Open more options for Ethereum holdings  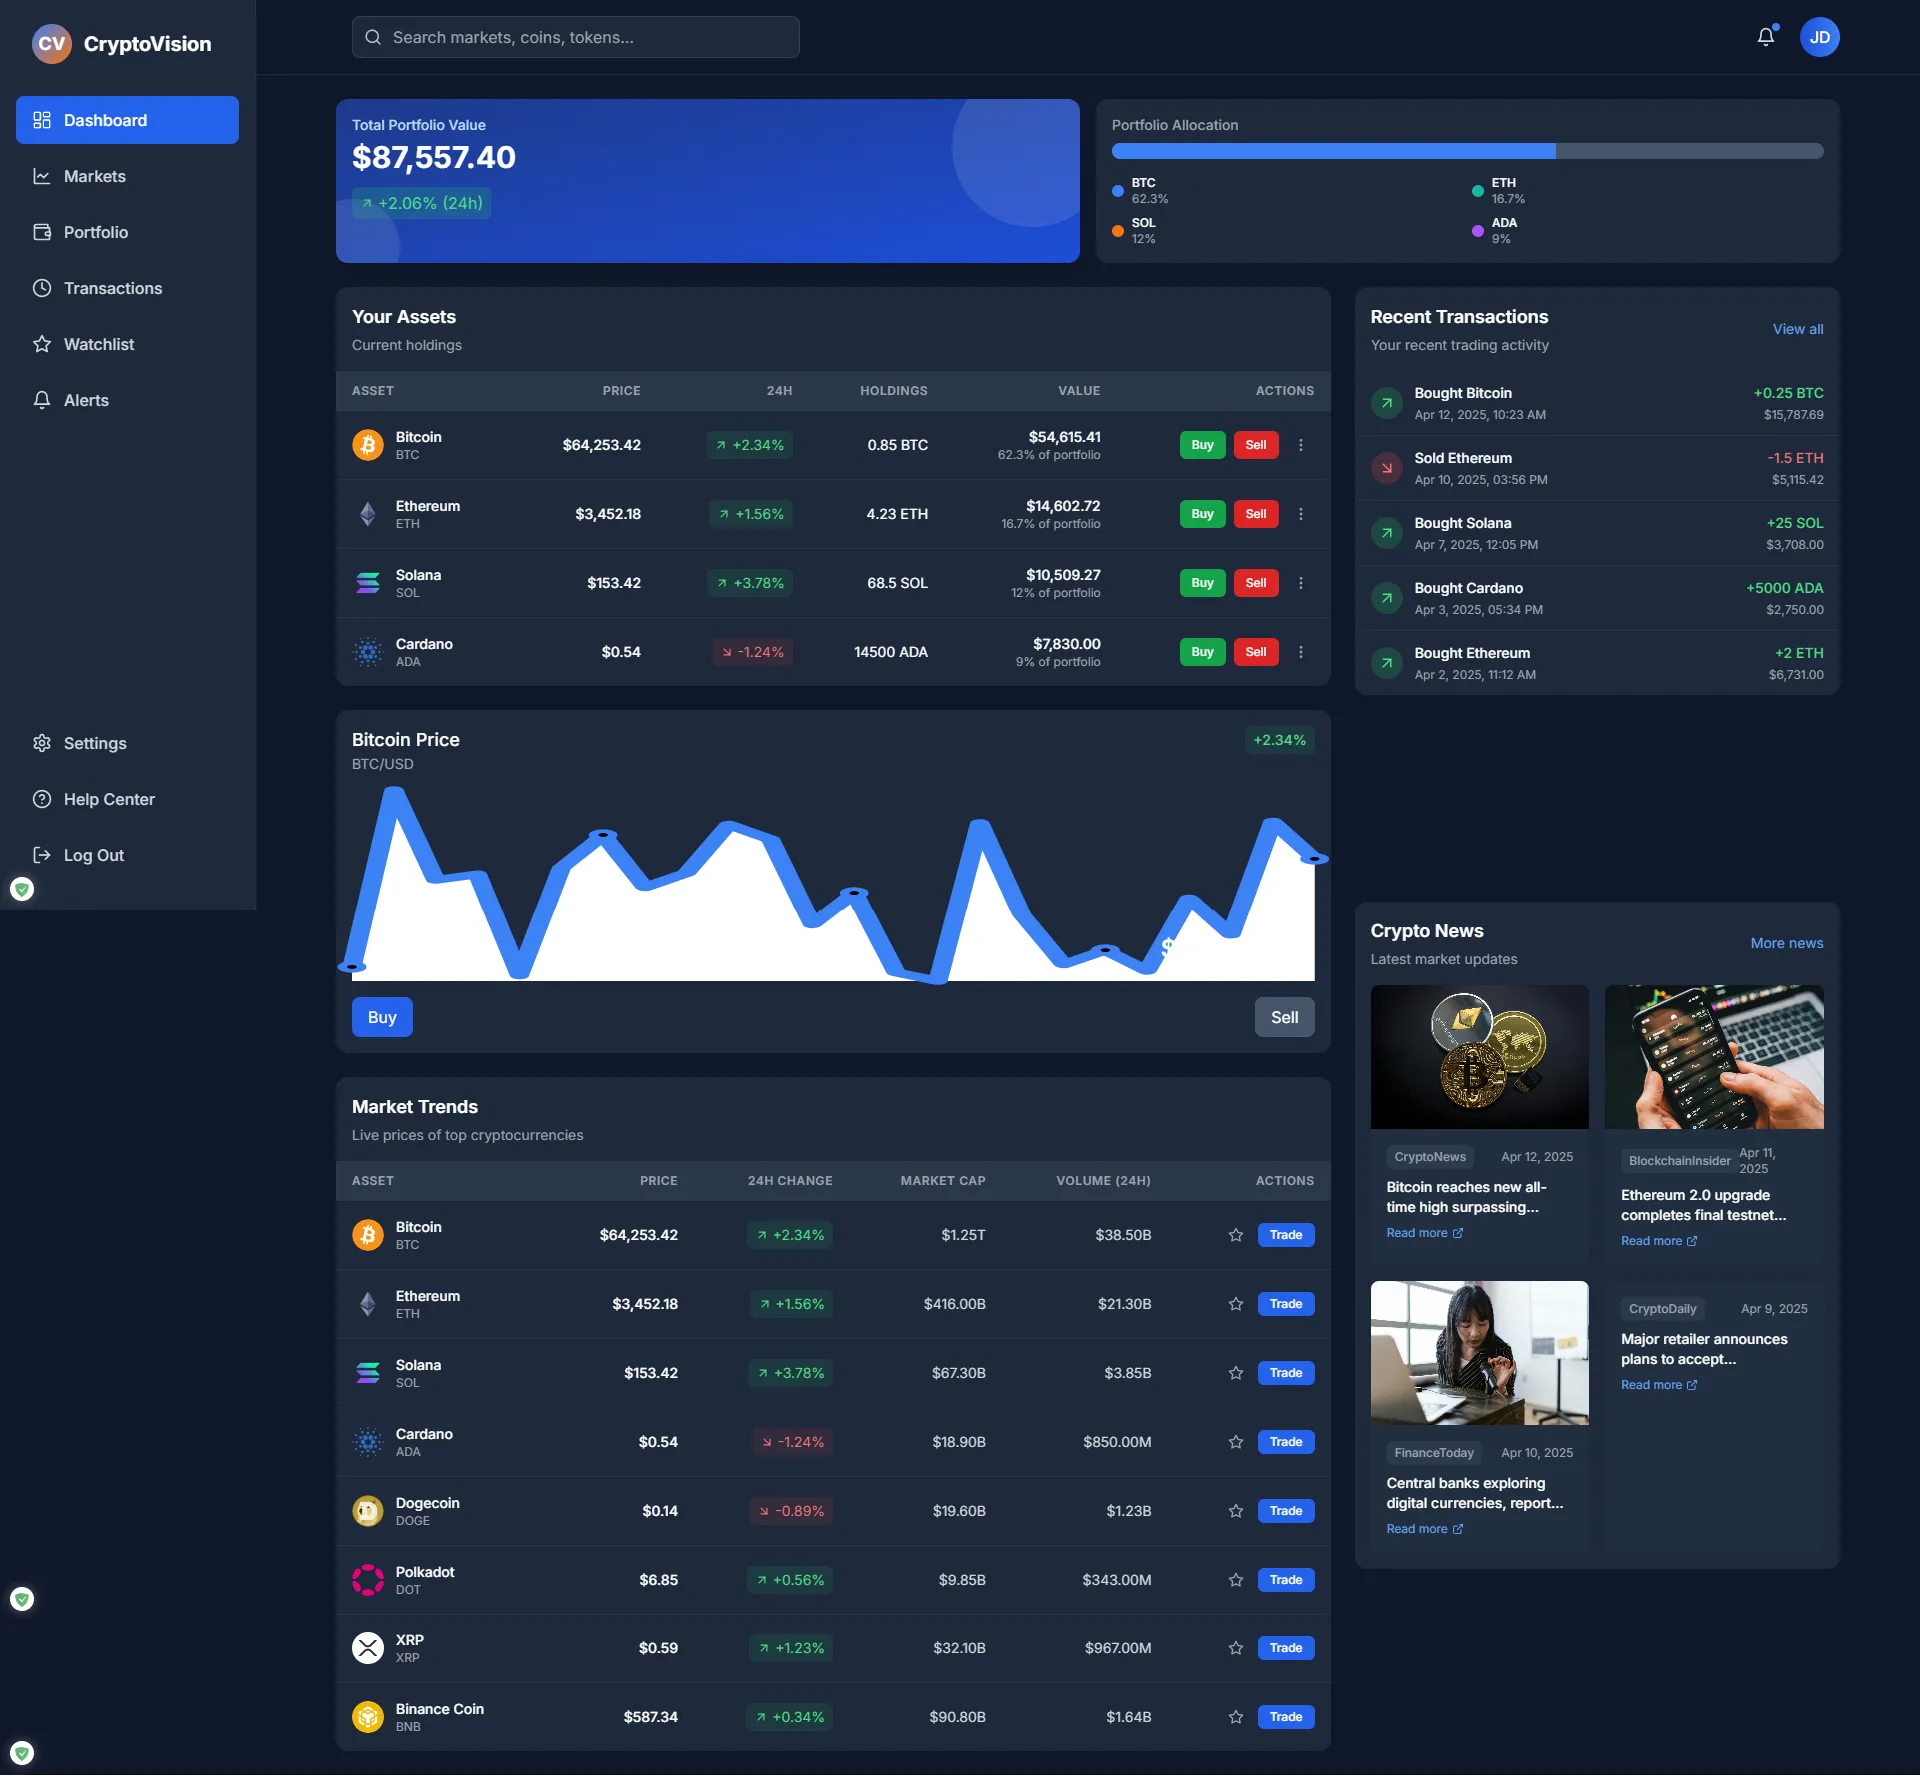coord(1300,514)
